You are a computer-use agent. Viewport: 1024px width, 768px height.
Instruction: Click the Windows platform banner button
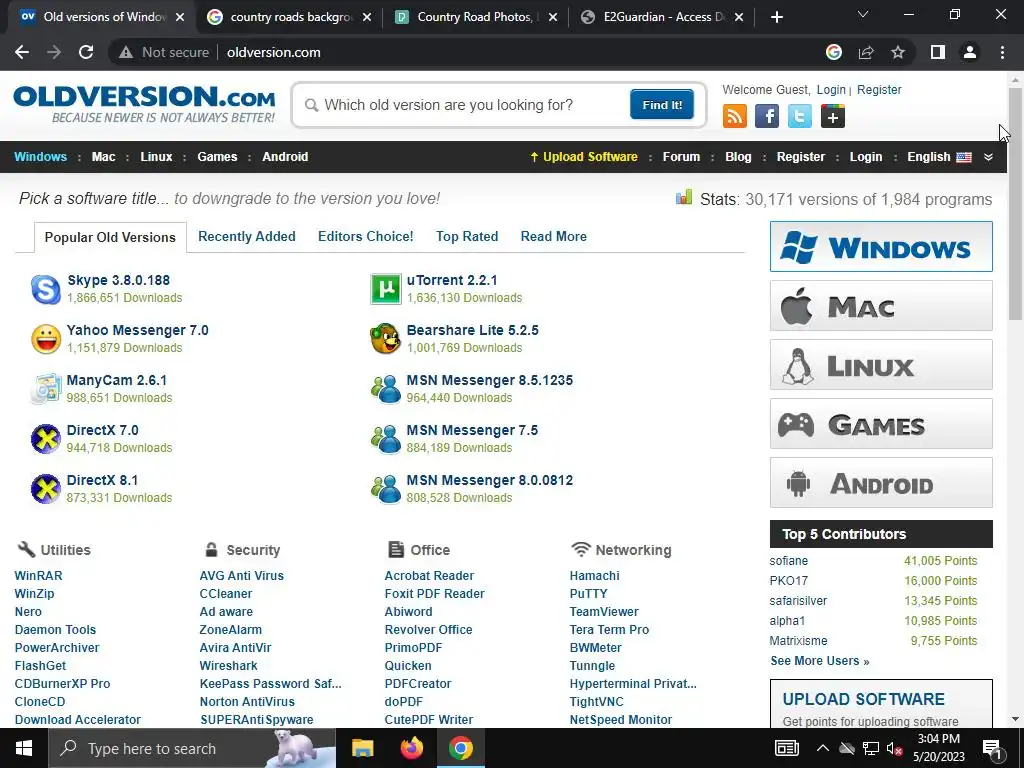[x=881, y=247]
